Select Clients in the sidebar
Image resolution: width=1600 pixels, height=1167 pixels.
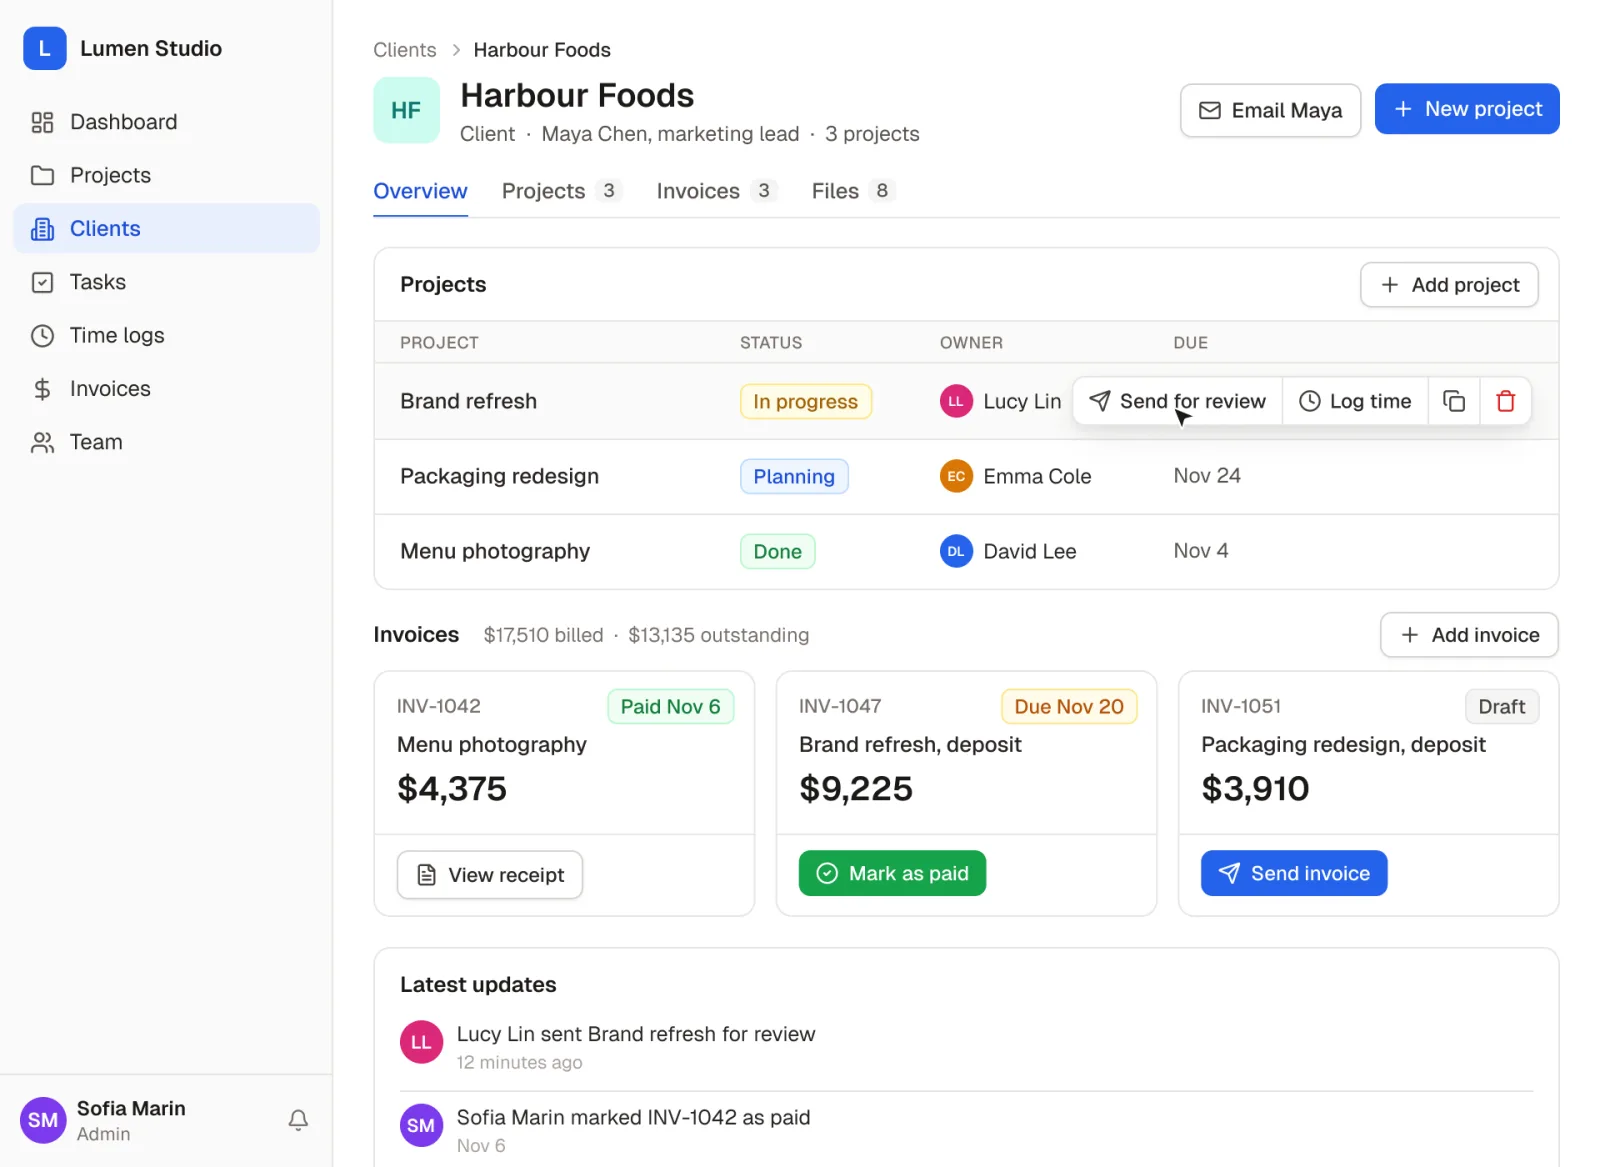(x=166, y=228)
